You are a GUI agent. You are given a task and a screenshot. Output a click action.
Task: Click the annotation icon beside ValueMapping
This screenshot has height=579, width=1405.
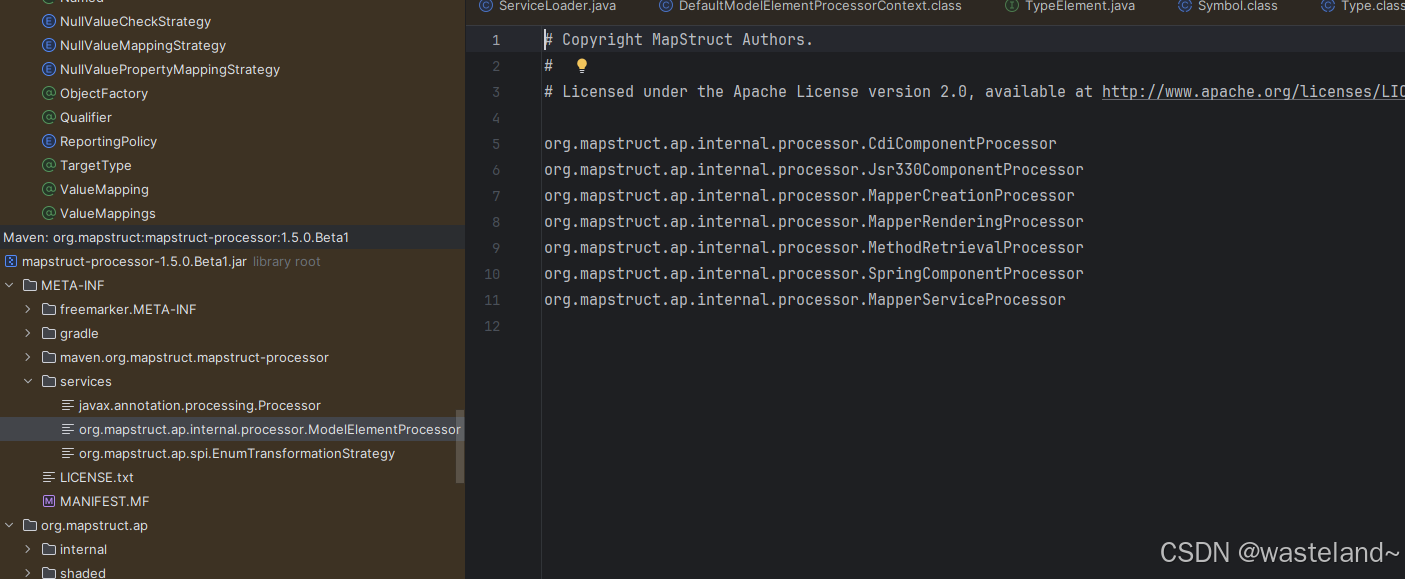coord(48,189)
